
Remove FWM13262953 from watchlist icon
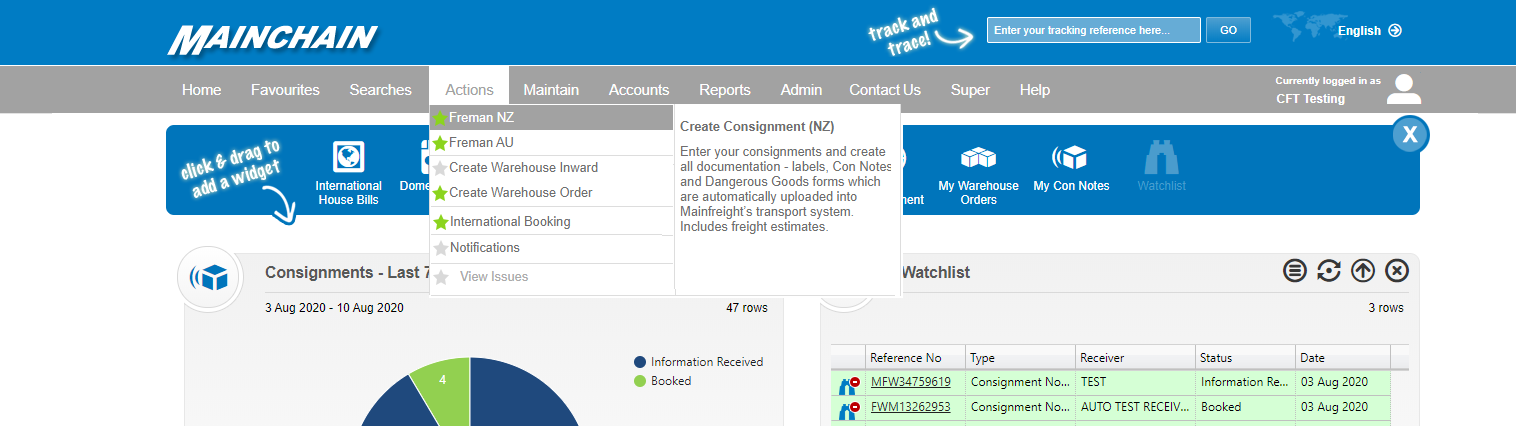[848, 409]
